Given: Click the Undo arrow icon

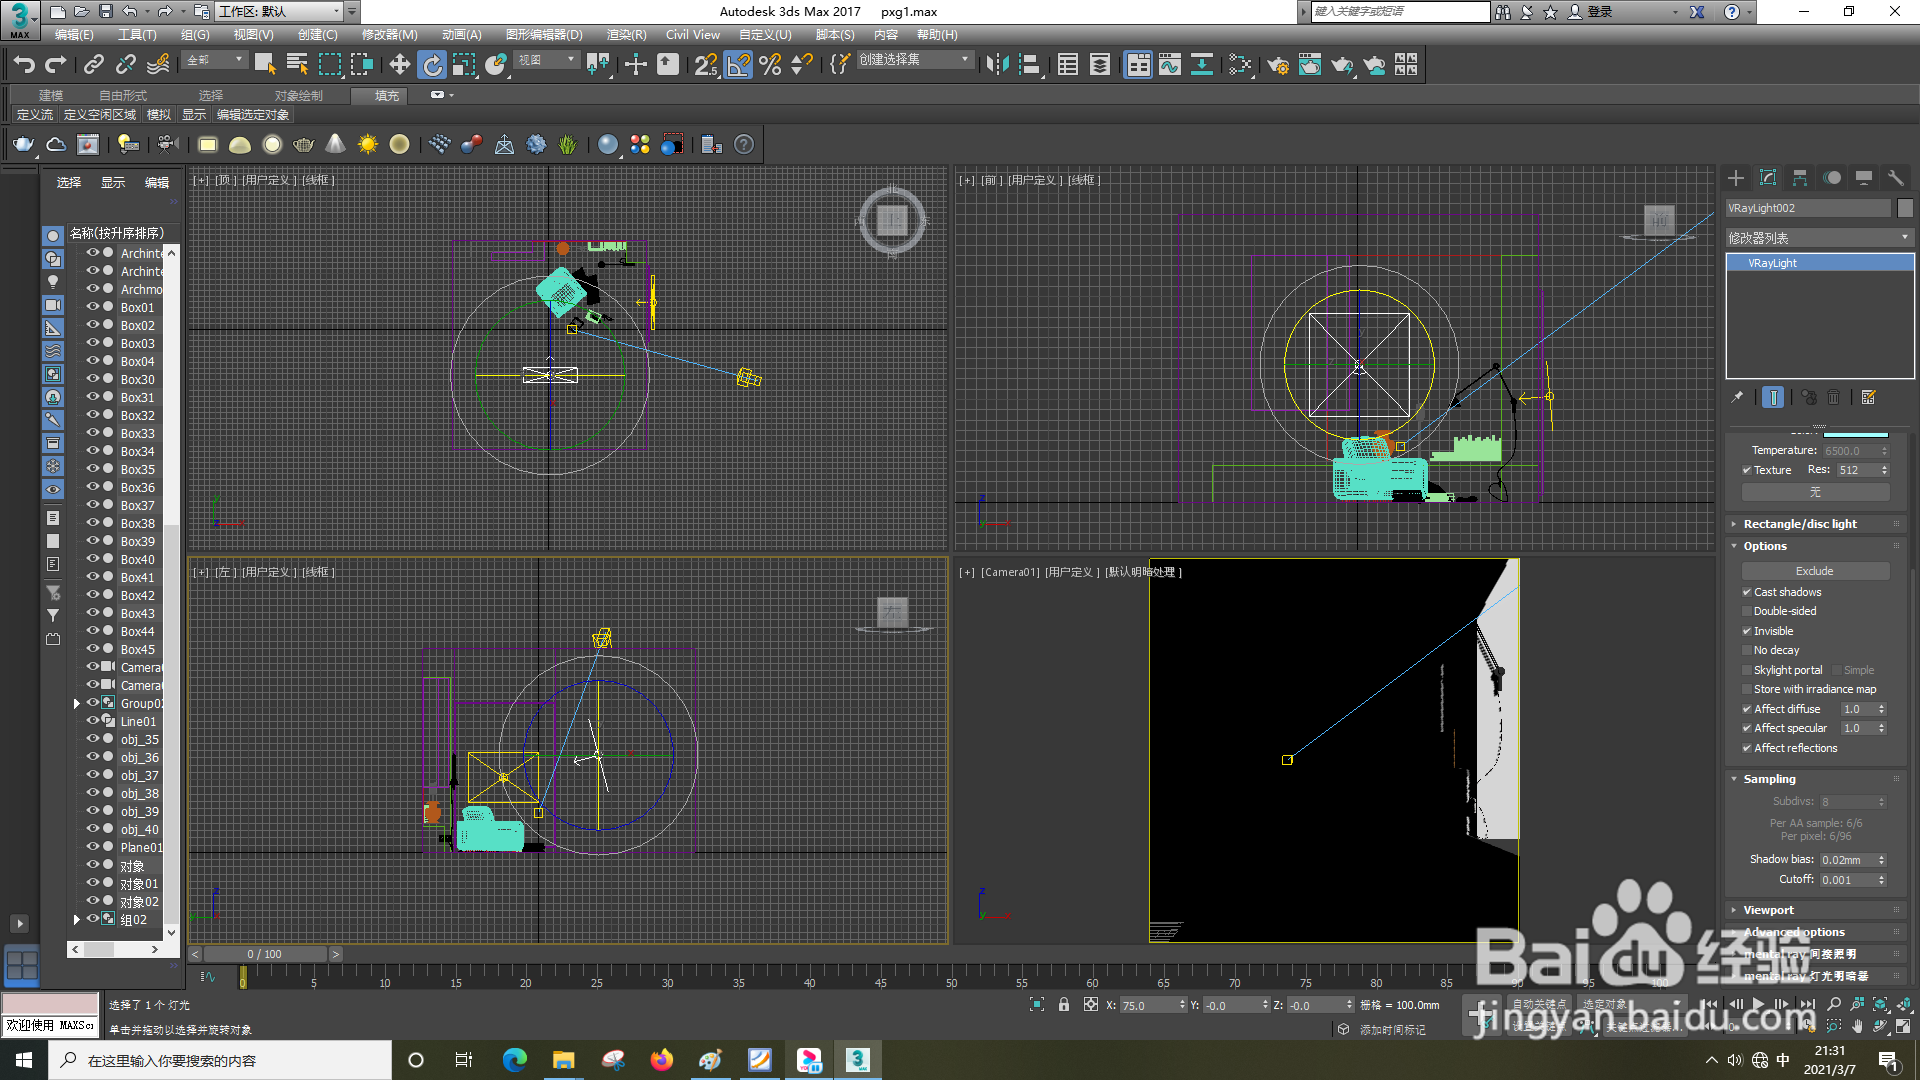Looking at the screenshot, I should (x=24, y=65).
